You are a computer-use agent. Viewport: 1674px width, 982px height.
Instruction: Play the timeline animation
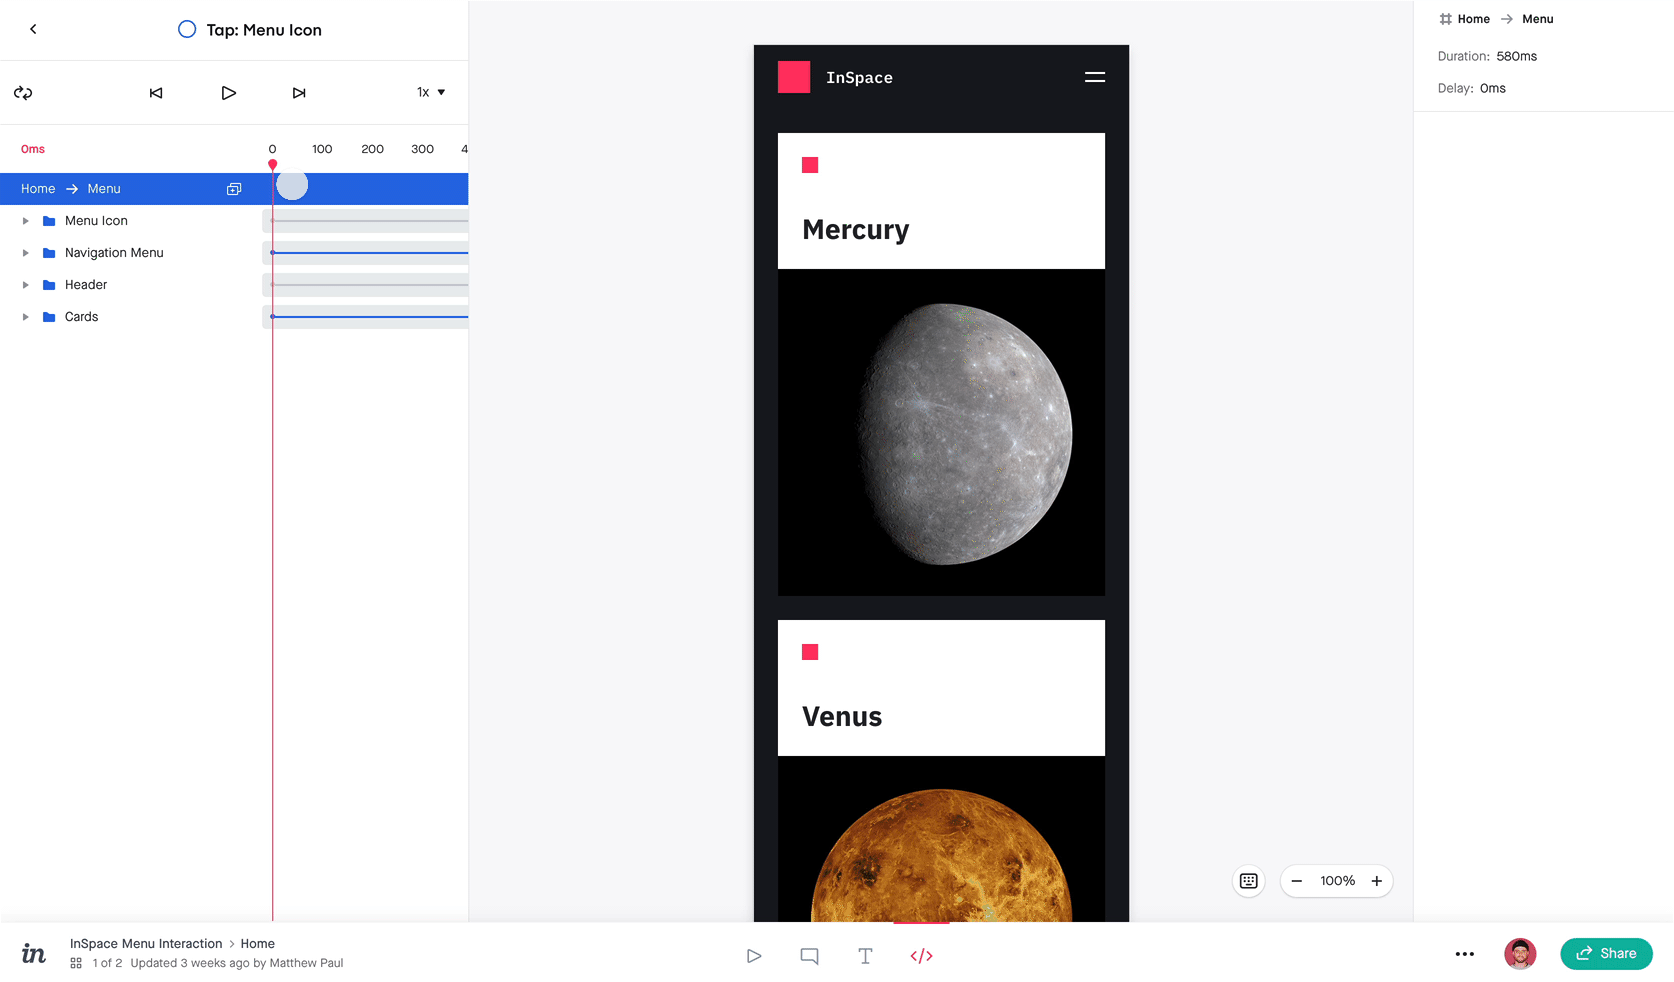pos(228,93)
